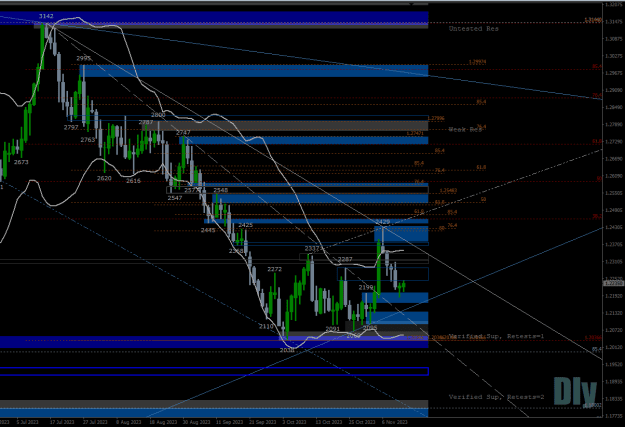This screenshot has height=427, width=625.
Task: Click the 2110 swing low label
Action: point(266,326)
